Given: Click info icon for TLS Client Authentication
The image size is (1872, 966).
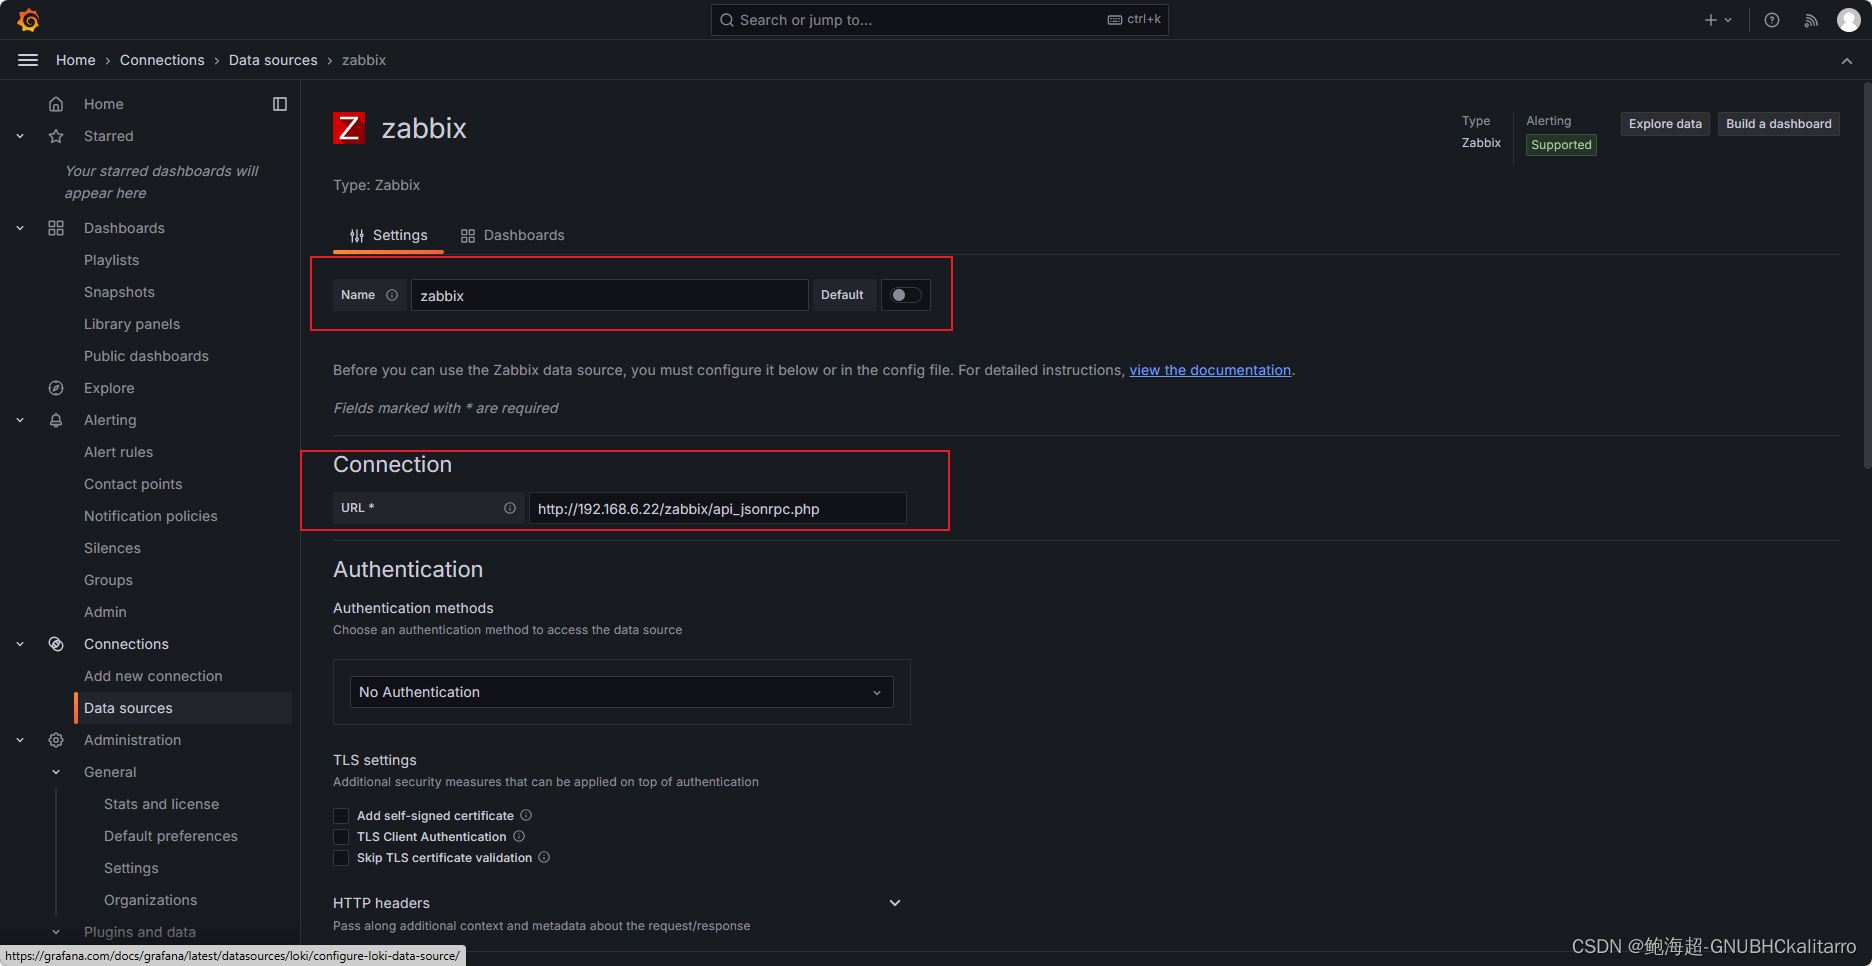Looking at the screenshot, I should [519, 836].
